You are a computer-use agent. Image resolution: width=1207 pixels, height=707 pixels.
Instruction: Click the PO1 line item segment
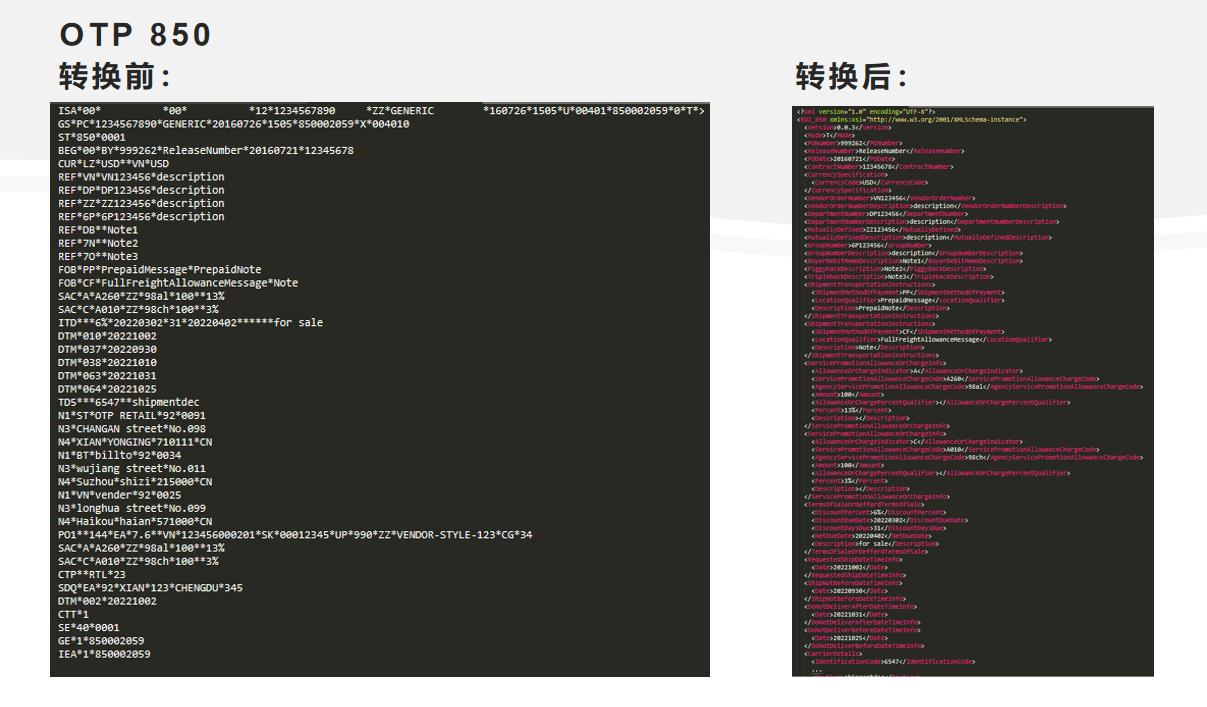tap(295, 535)
